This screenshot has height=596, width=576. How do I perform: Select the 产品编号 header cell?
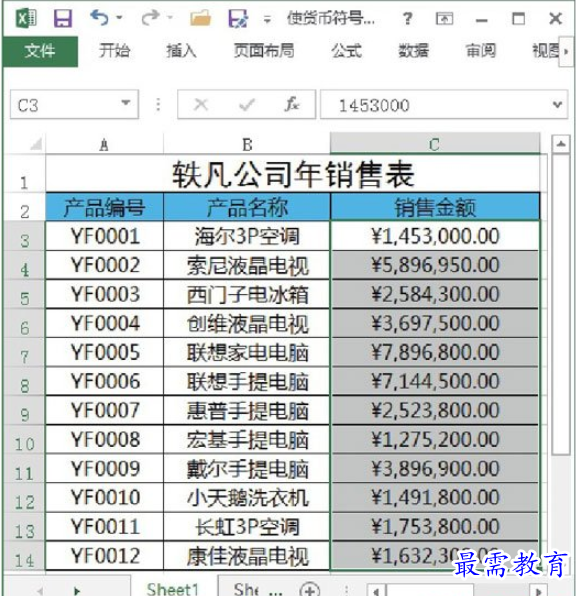tap(104, 207)
